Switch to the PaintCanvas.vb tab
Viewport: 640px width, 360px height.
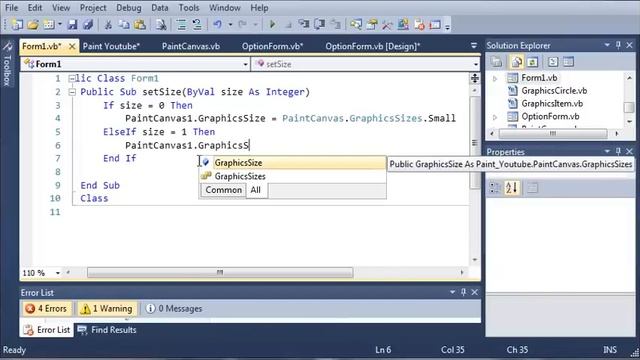[191, 46]
